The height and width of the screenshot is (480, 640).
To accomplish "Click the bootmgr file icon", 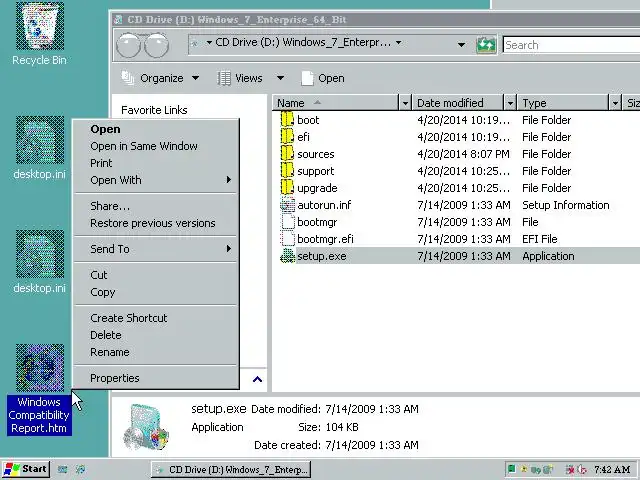I will click(x=287, y=222).
